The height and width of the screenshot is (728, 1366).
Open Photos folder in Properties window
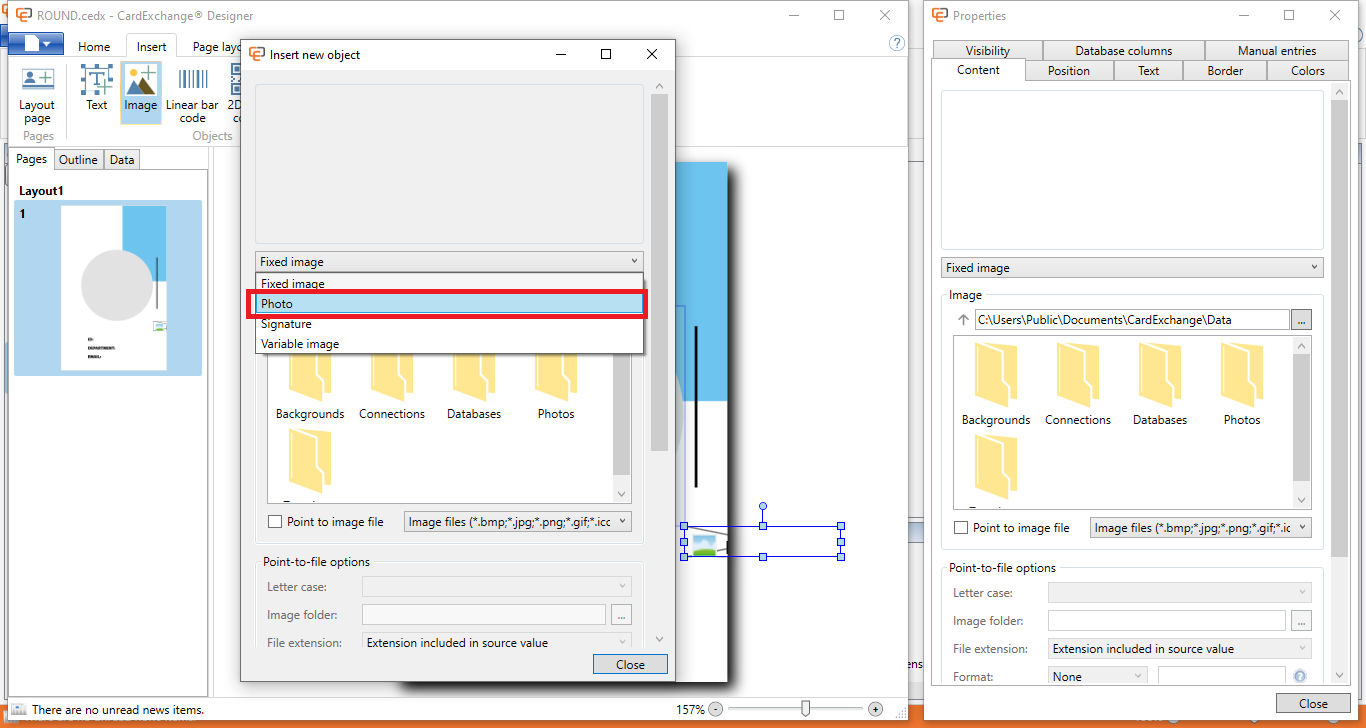tap(1242, 385)
